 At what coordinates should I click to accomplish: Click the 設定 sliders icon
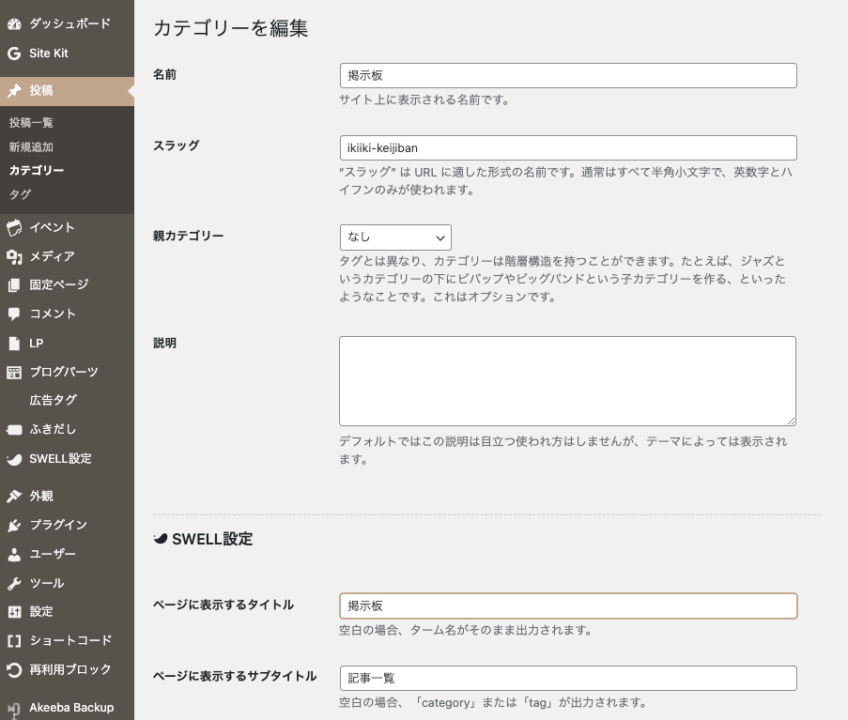click(14, 612)
